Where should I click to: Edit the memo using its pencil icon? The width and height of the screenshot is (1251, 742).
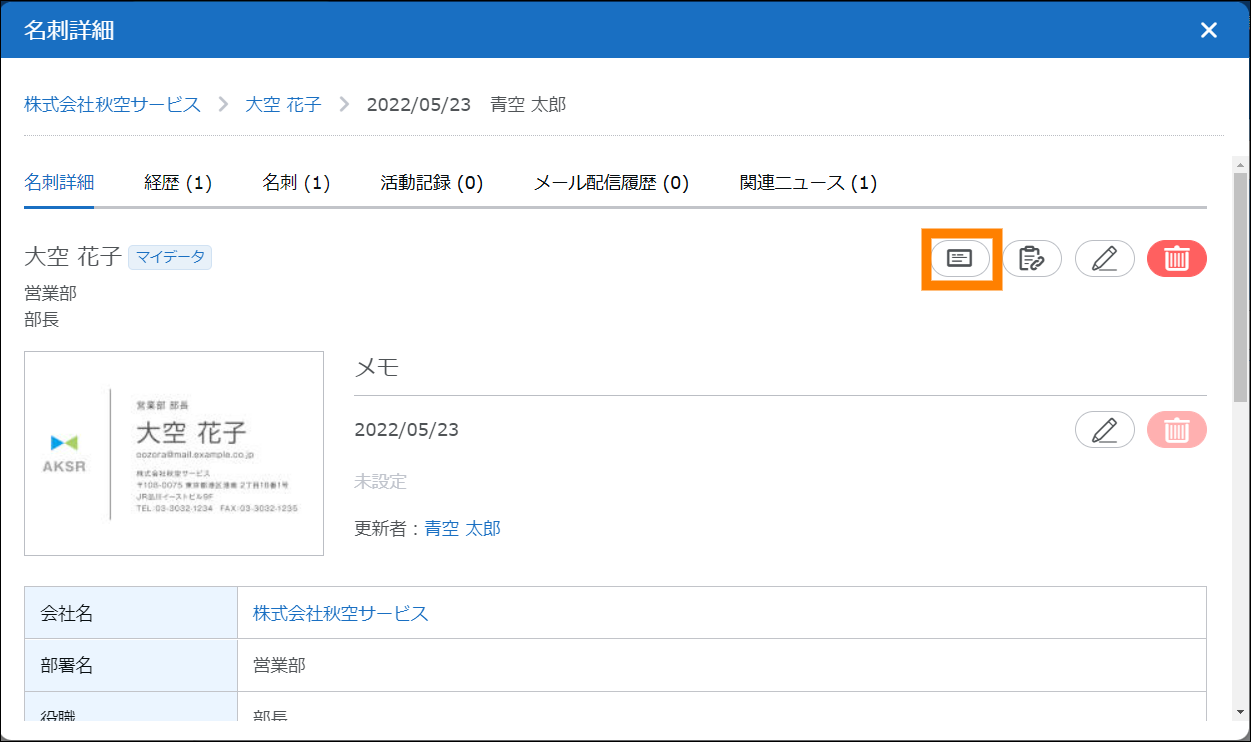click(1104, 430)
